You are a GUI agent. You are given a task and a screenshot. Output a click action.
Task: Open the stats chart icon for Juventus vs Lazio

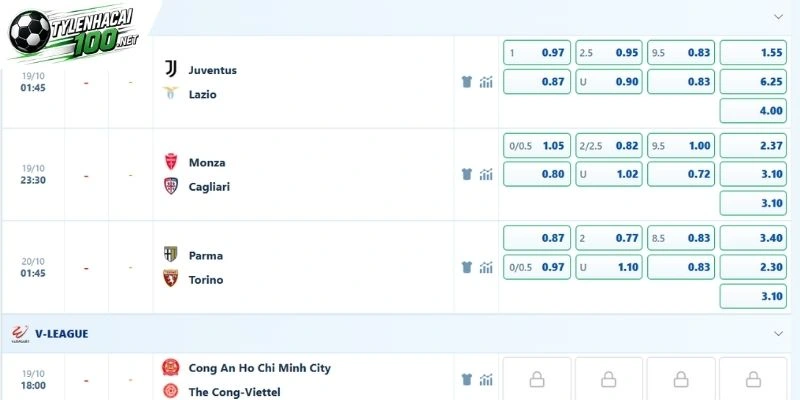pos(486,82)
